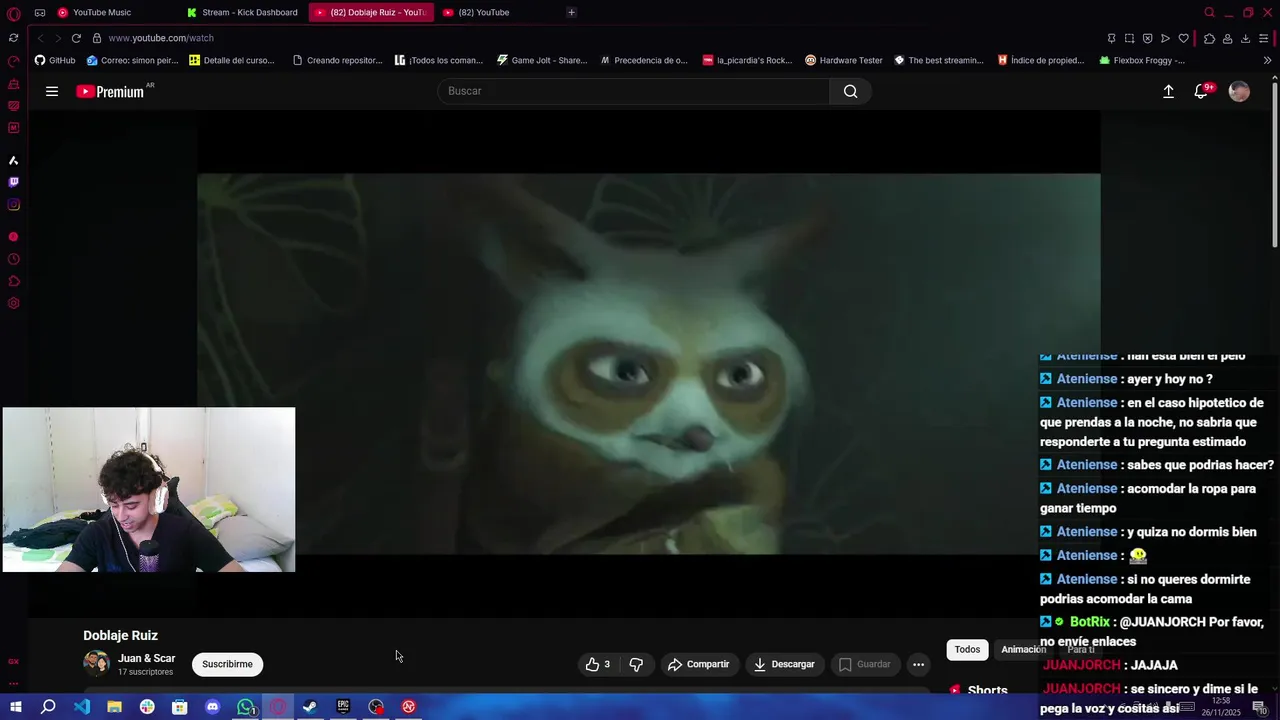Open the Flexbox Froggy bookmark
Image resolution: width=1280 pixels, height=720 pixels.
tap(1141, 60)
